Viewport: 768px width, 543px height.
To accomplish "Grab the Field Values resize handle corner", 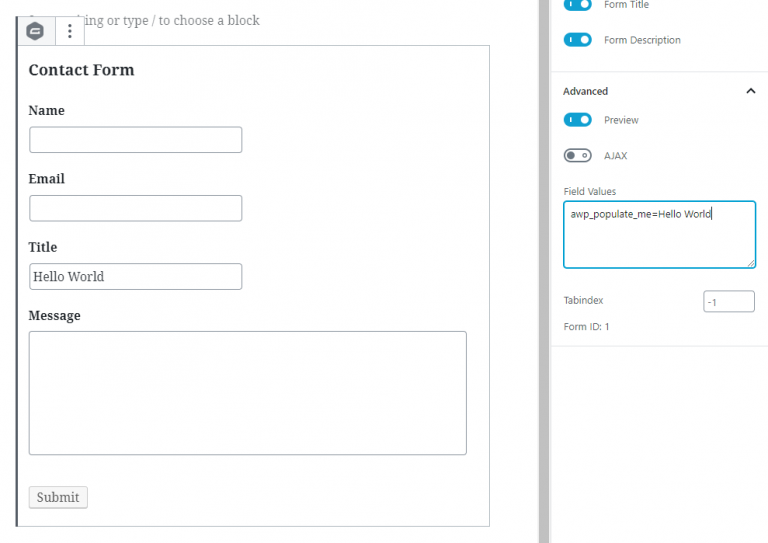I will [x=750, y=263].
